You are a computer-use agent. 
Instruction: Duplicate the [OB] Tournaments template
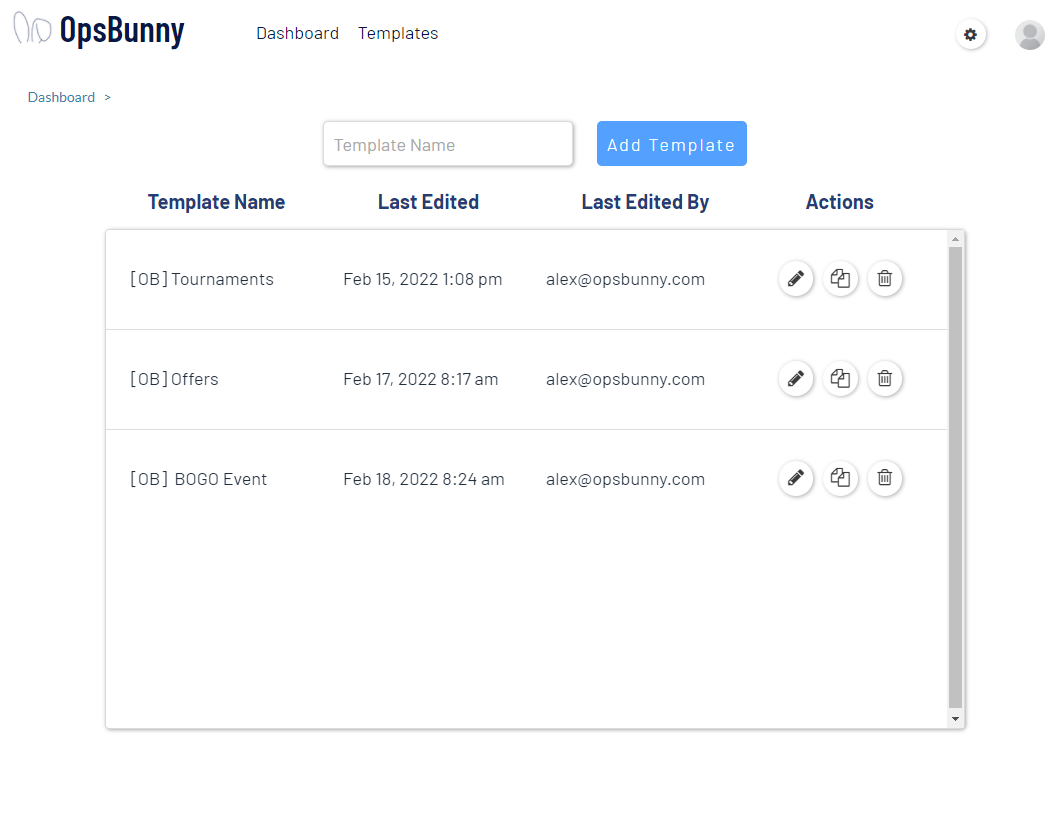[x=840, y=278]
